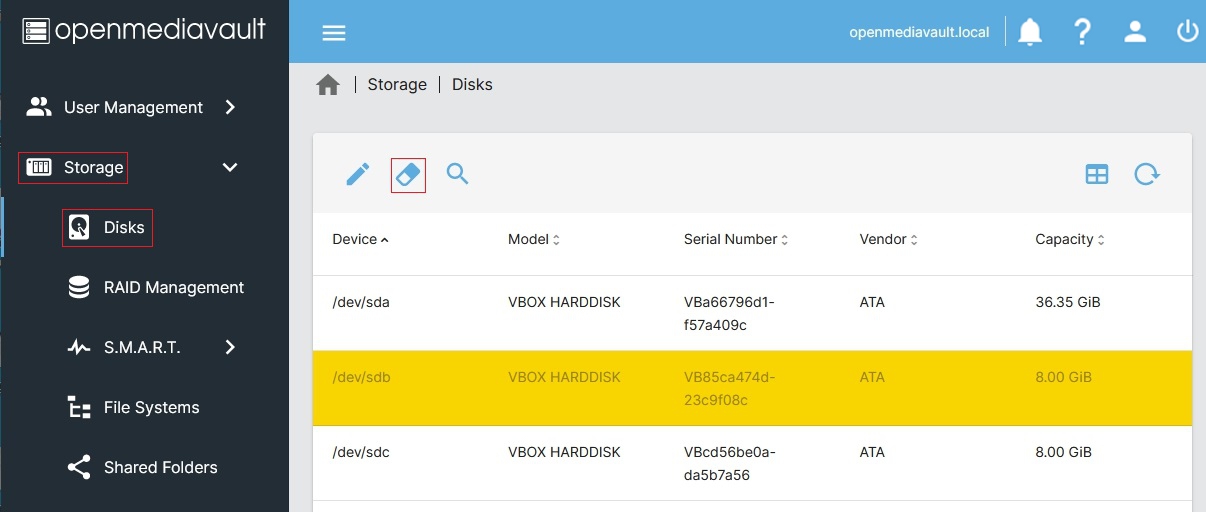
Task: Open RAID Management page
Action: 173,287
